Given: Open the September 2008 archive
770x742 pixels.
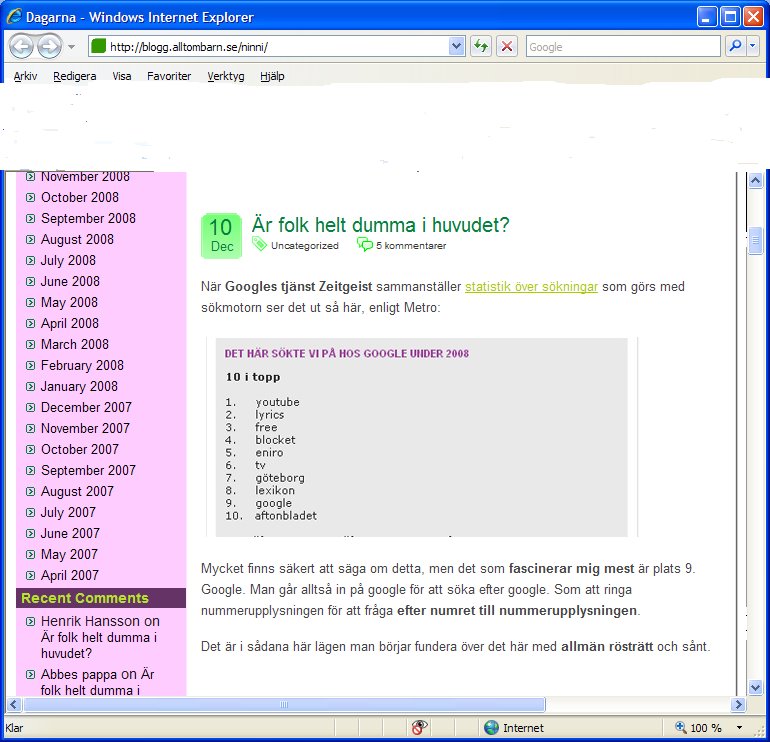Looking at the screenshot, I should pyautogui.click(x=88, y=219).
